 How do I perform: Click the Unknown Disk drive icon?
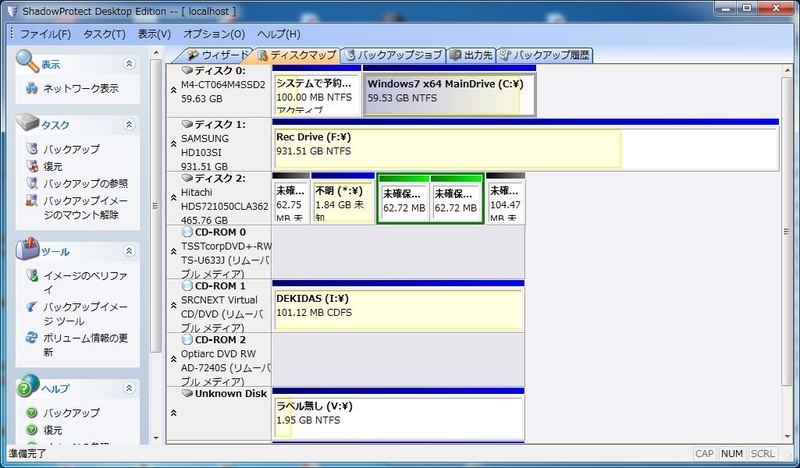(187, 393)
